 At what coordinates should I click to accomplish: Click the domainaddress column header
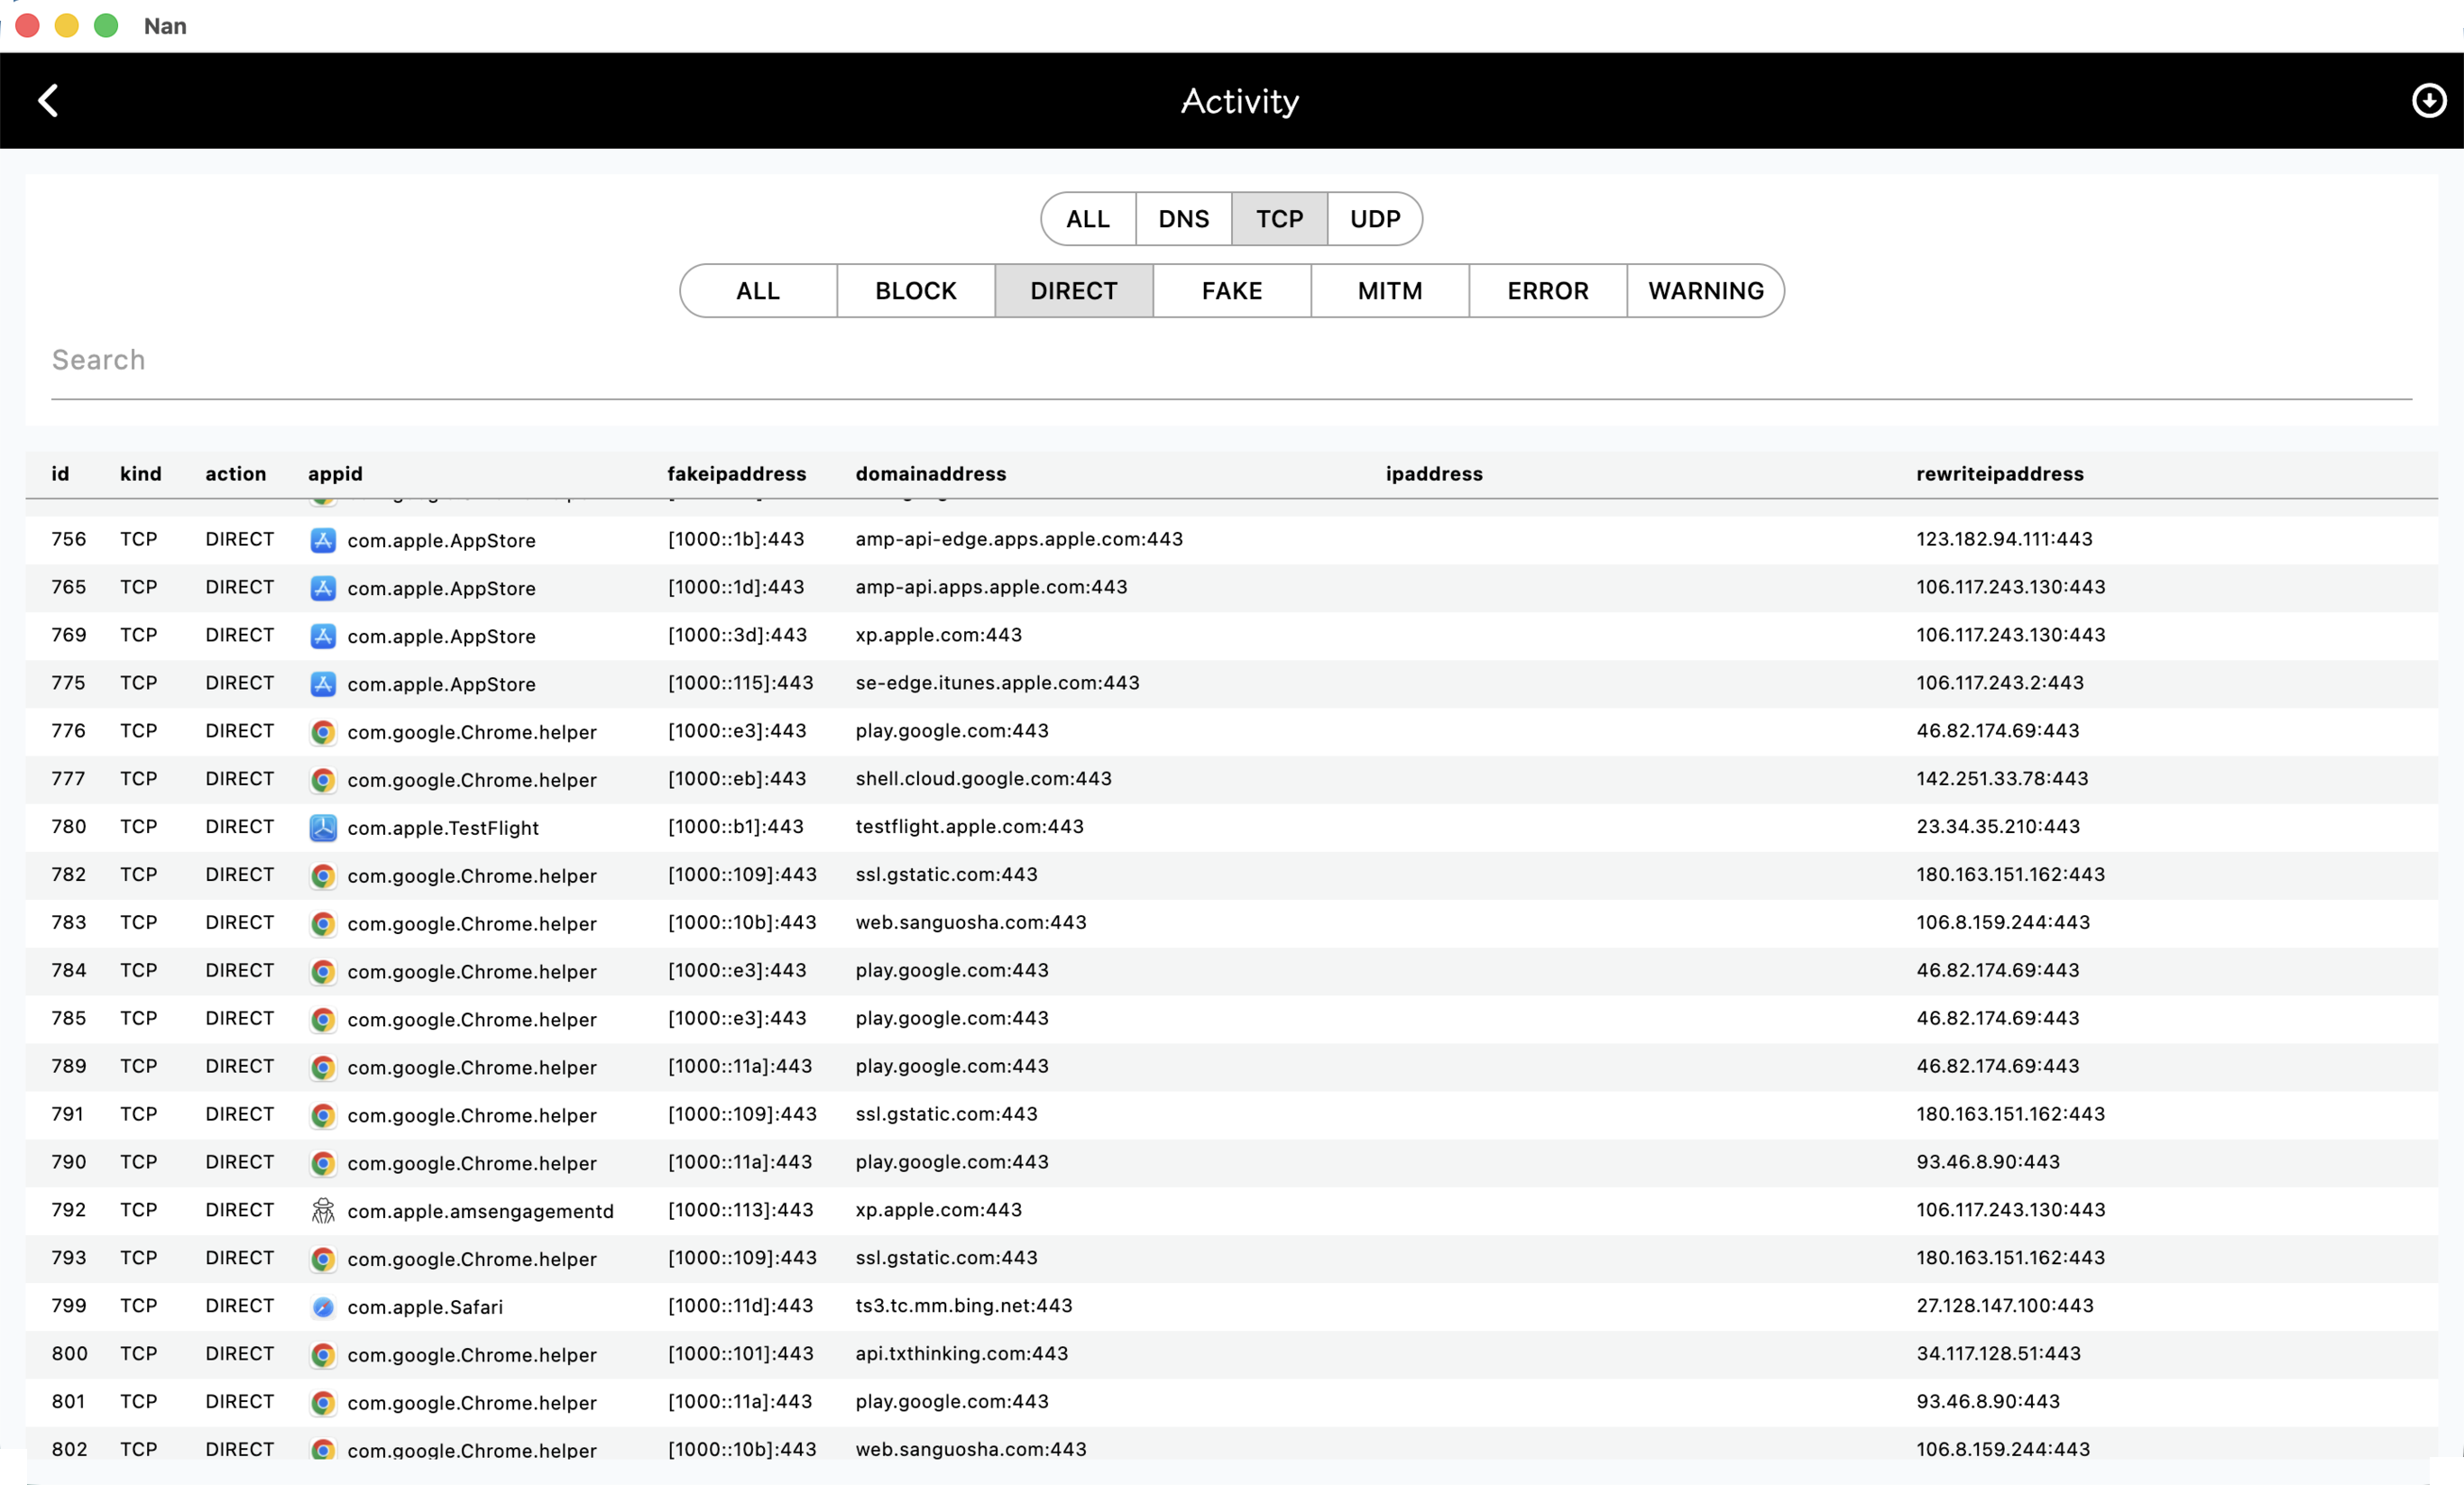click(930, 474)
